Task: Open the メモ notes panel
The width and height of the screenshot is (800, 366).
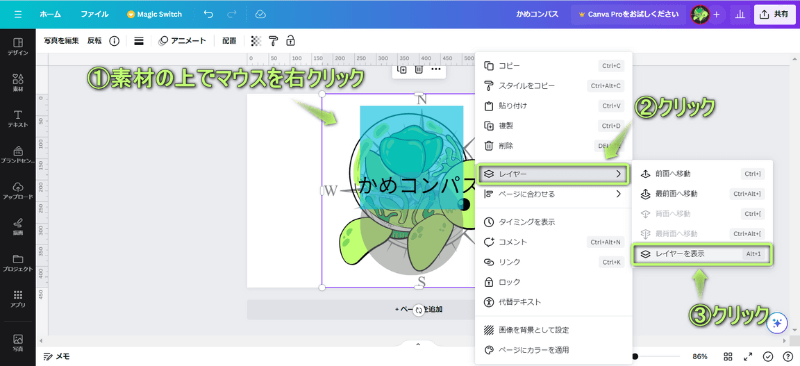Action: tap(57, 356)
